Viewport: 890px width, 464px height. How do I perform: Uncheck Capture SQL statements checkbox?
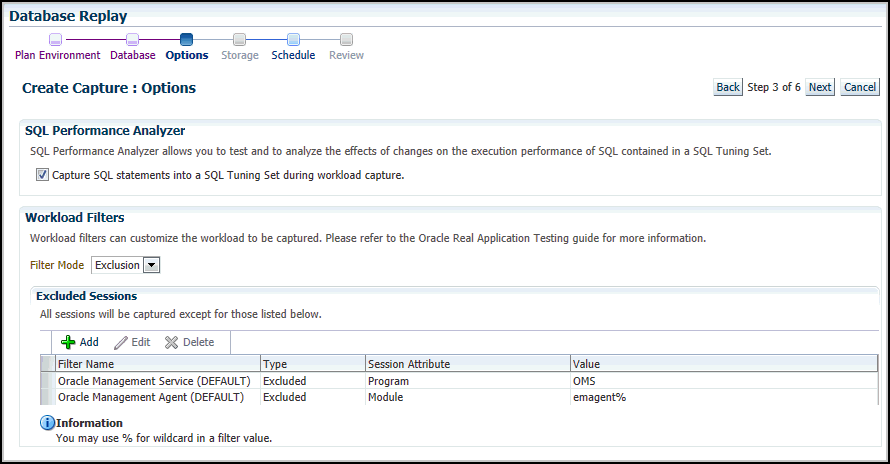(42, 175)
